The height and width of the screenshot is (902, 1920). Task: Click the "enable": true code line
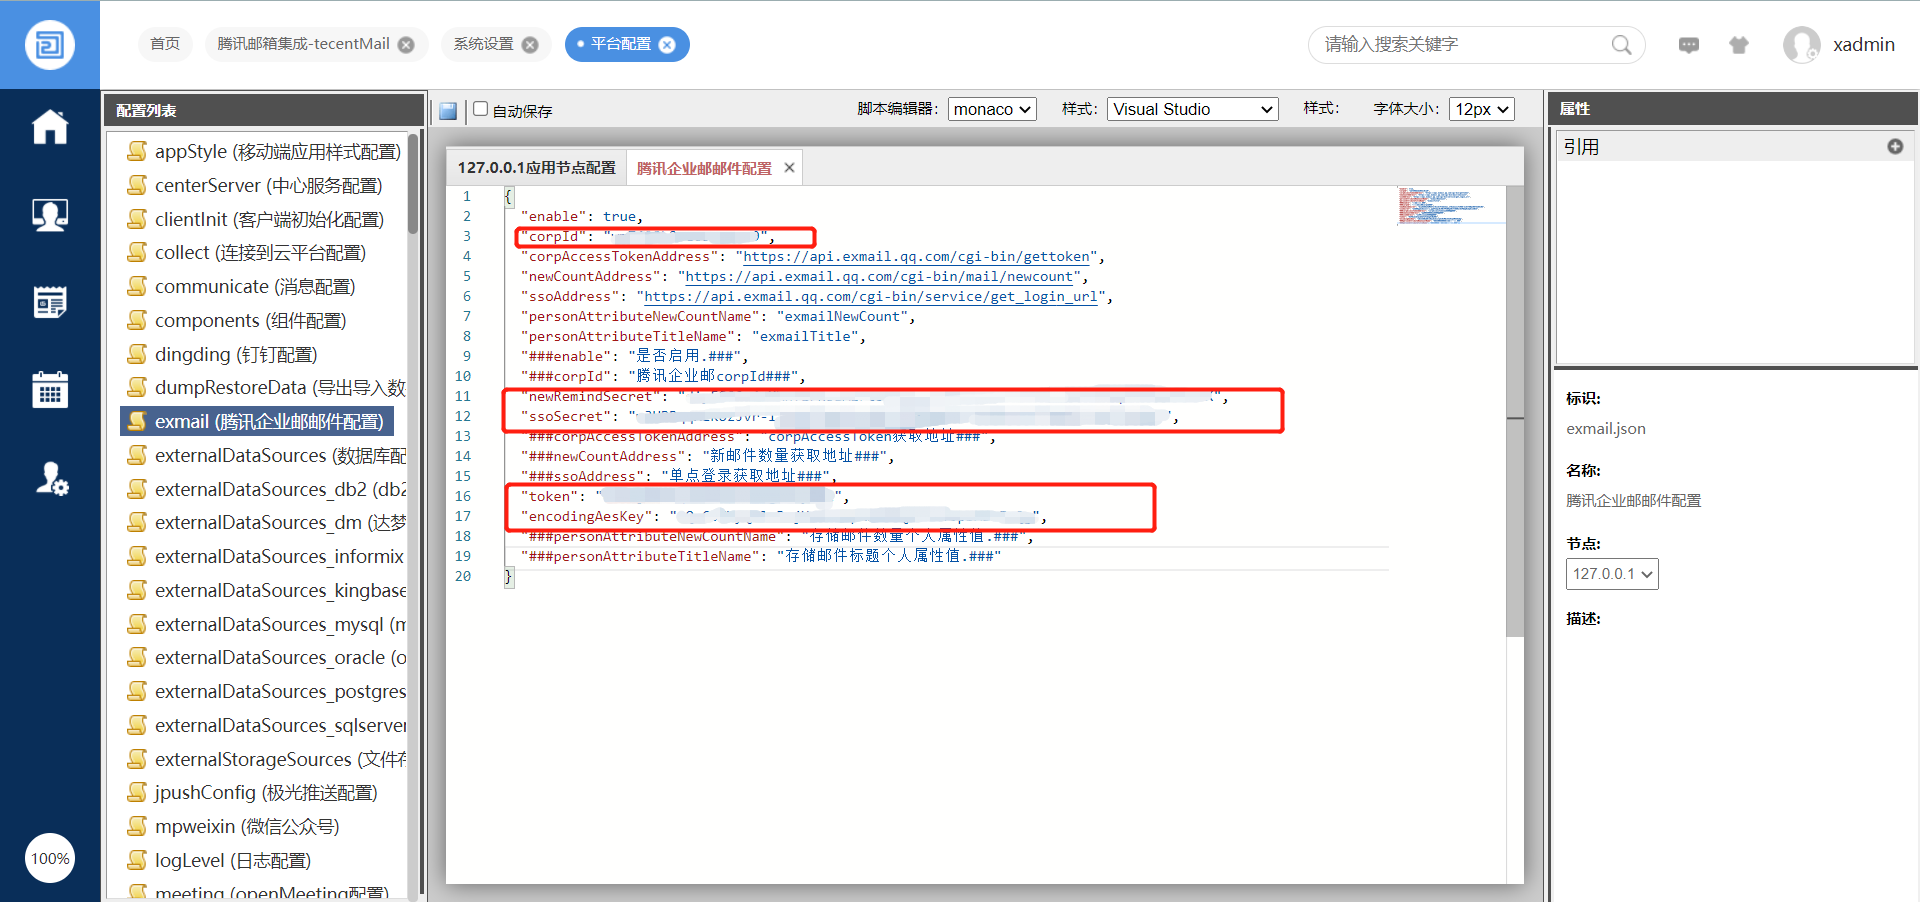(x=582, y=217)
